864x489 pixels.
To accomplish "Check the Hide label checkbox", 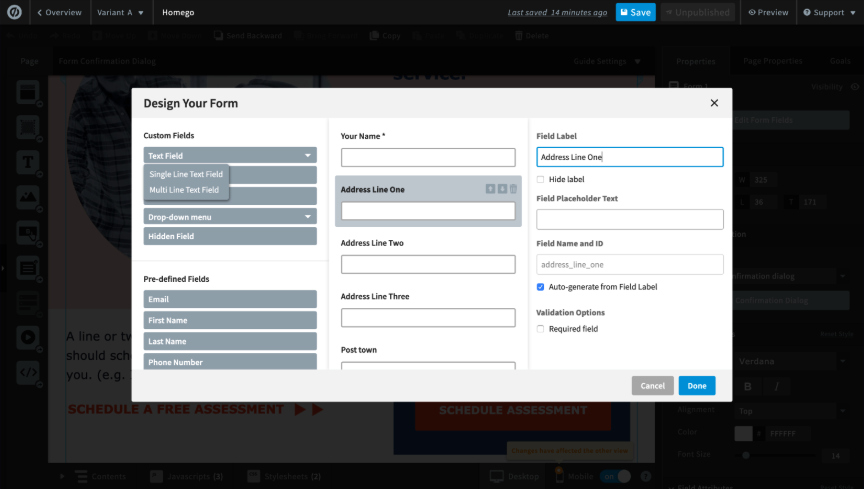I will [x=541, y=179].
